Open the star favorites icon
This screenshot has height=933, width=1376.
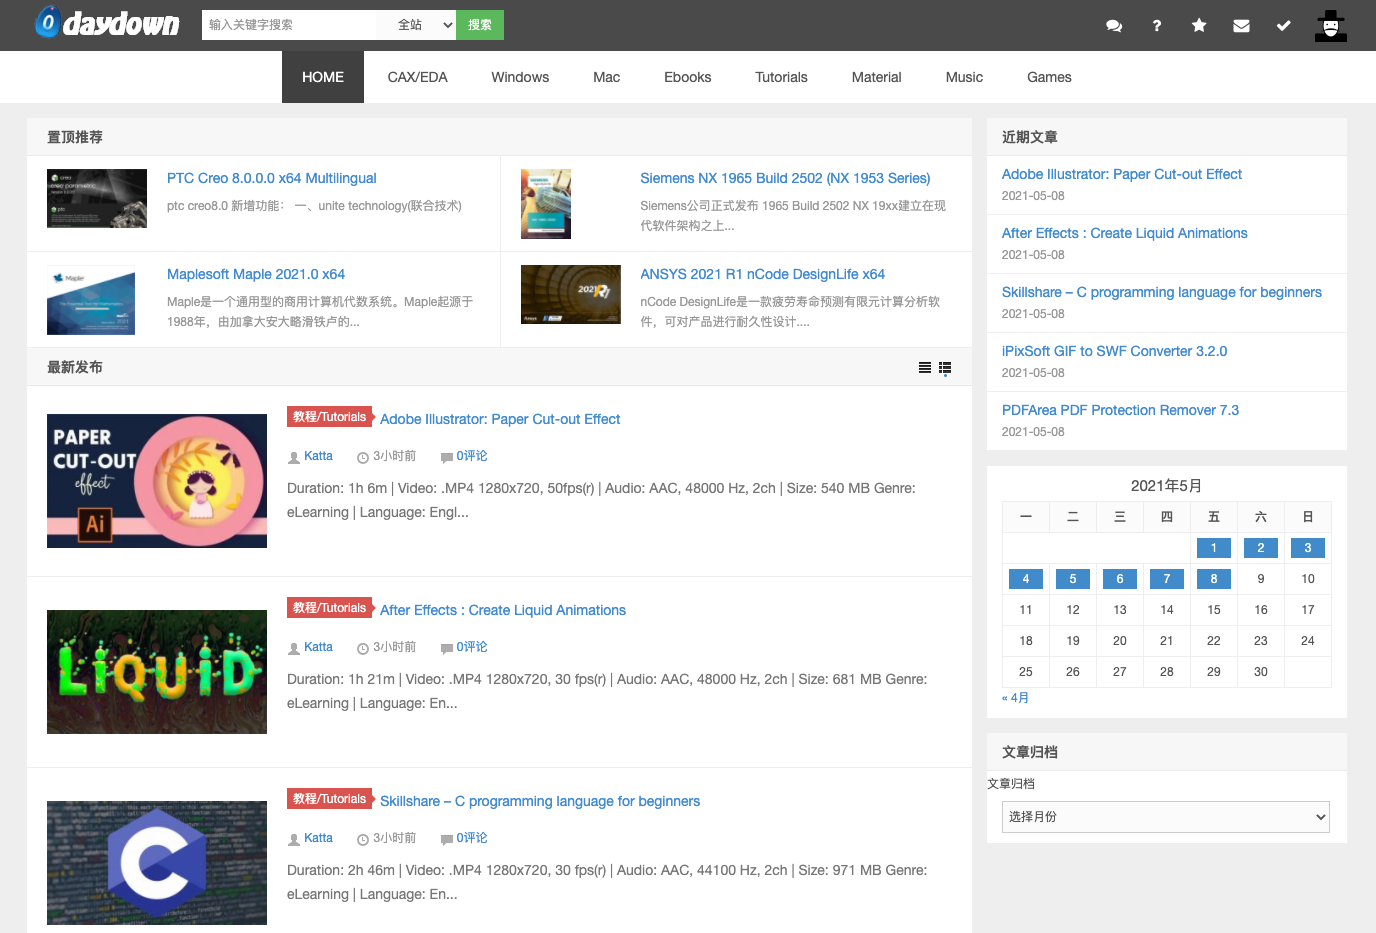[1199, 26]
